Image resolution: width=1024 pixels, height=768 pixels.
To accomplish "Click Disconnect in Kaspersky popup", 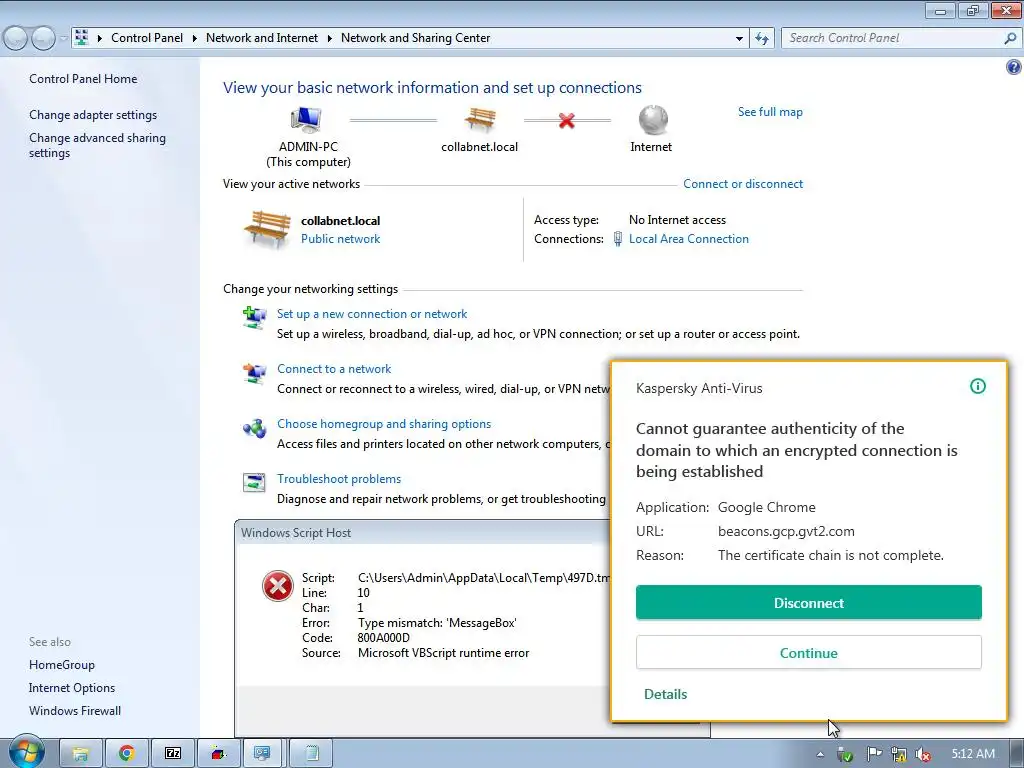I will coord(808,602).
